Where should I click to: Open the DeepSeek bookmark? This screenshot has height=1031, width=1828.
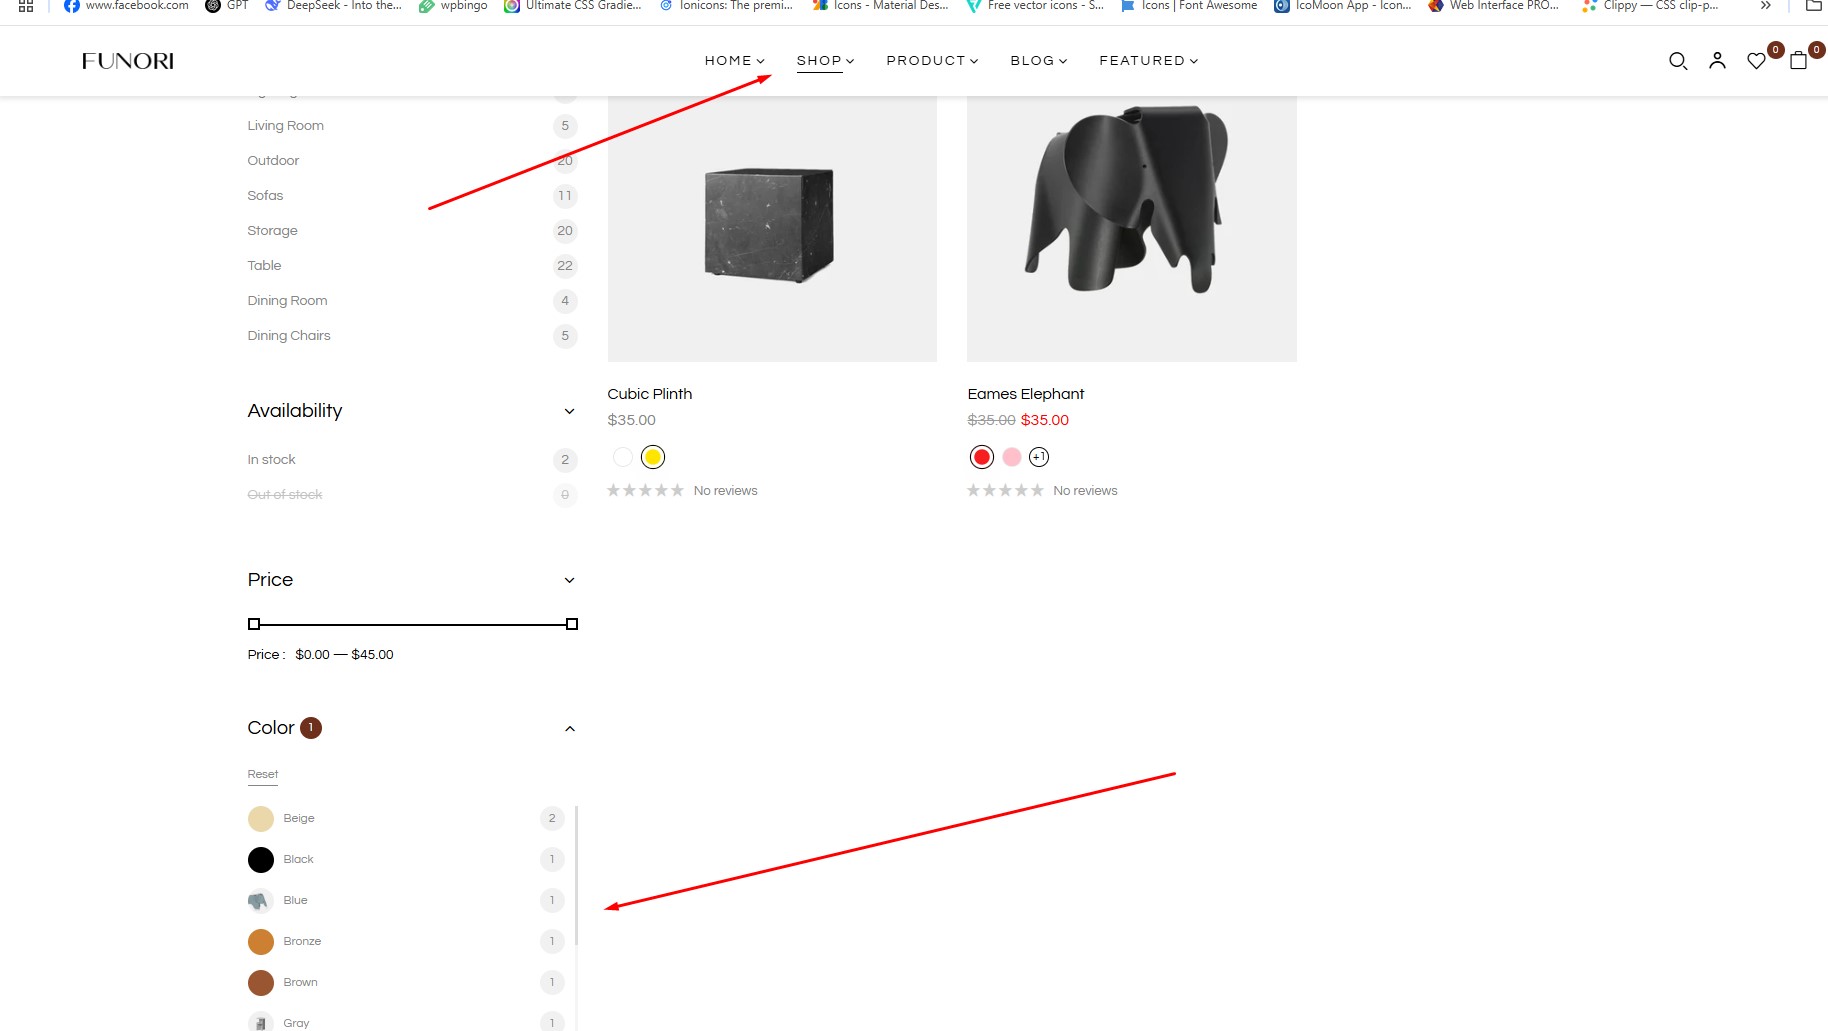333,6
